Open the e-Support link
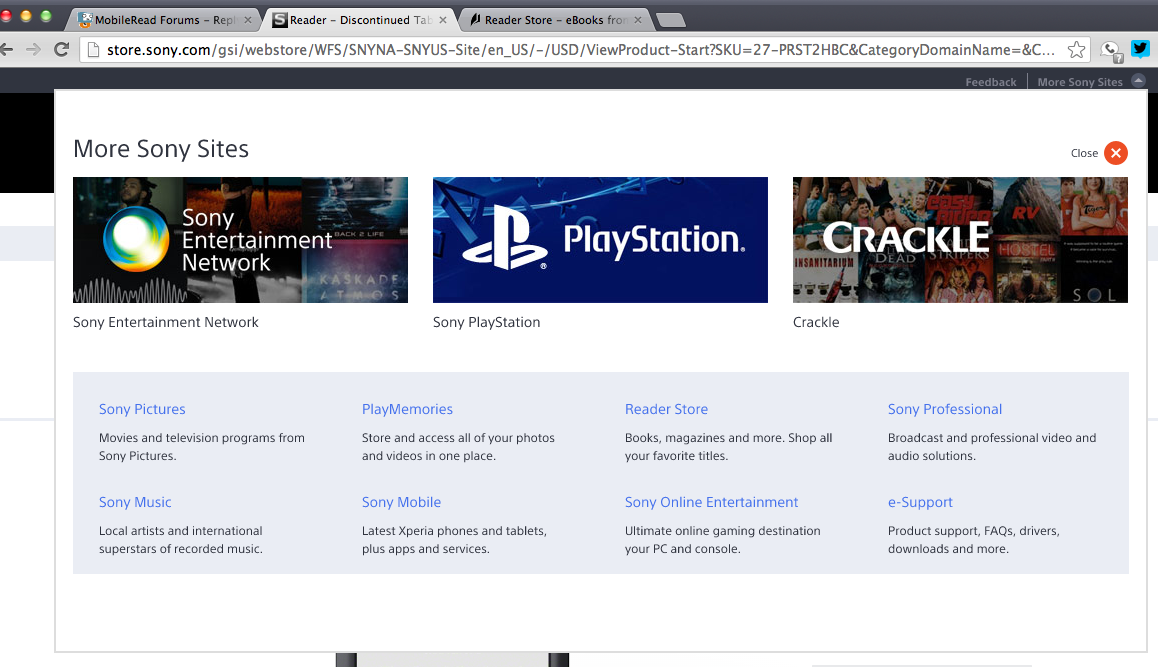This screenshot has height=667, width=1158. coord(920,502)
